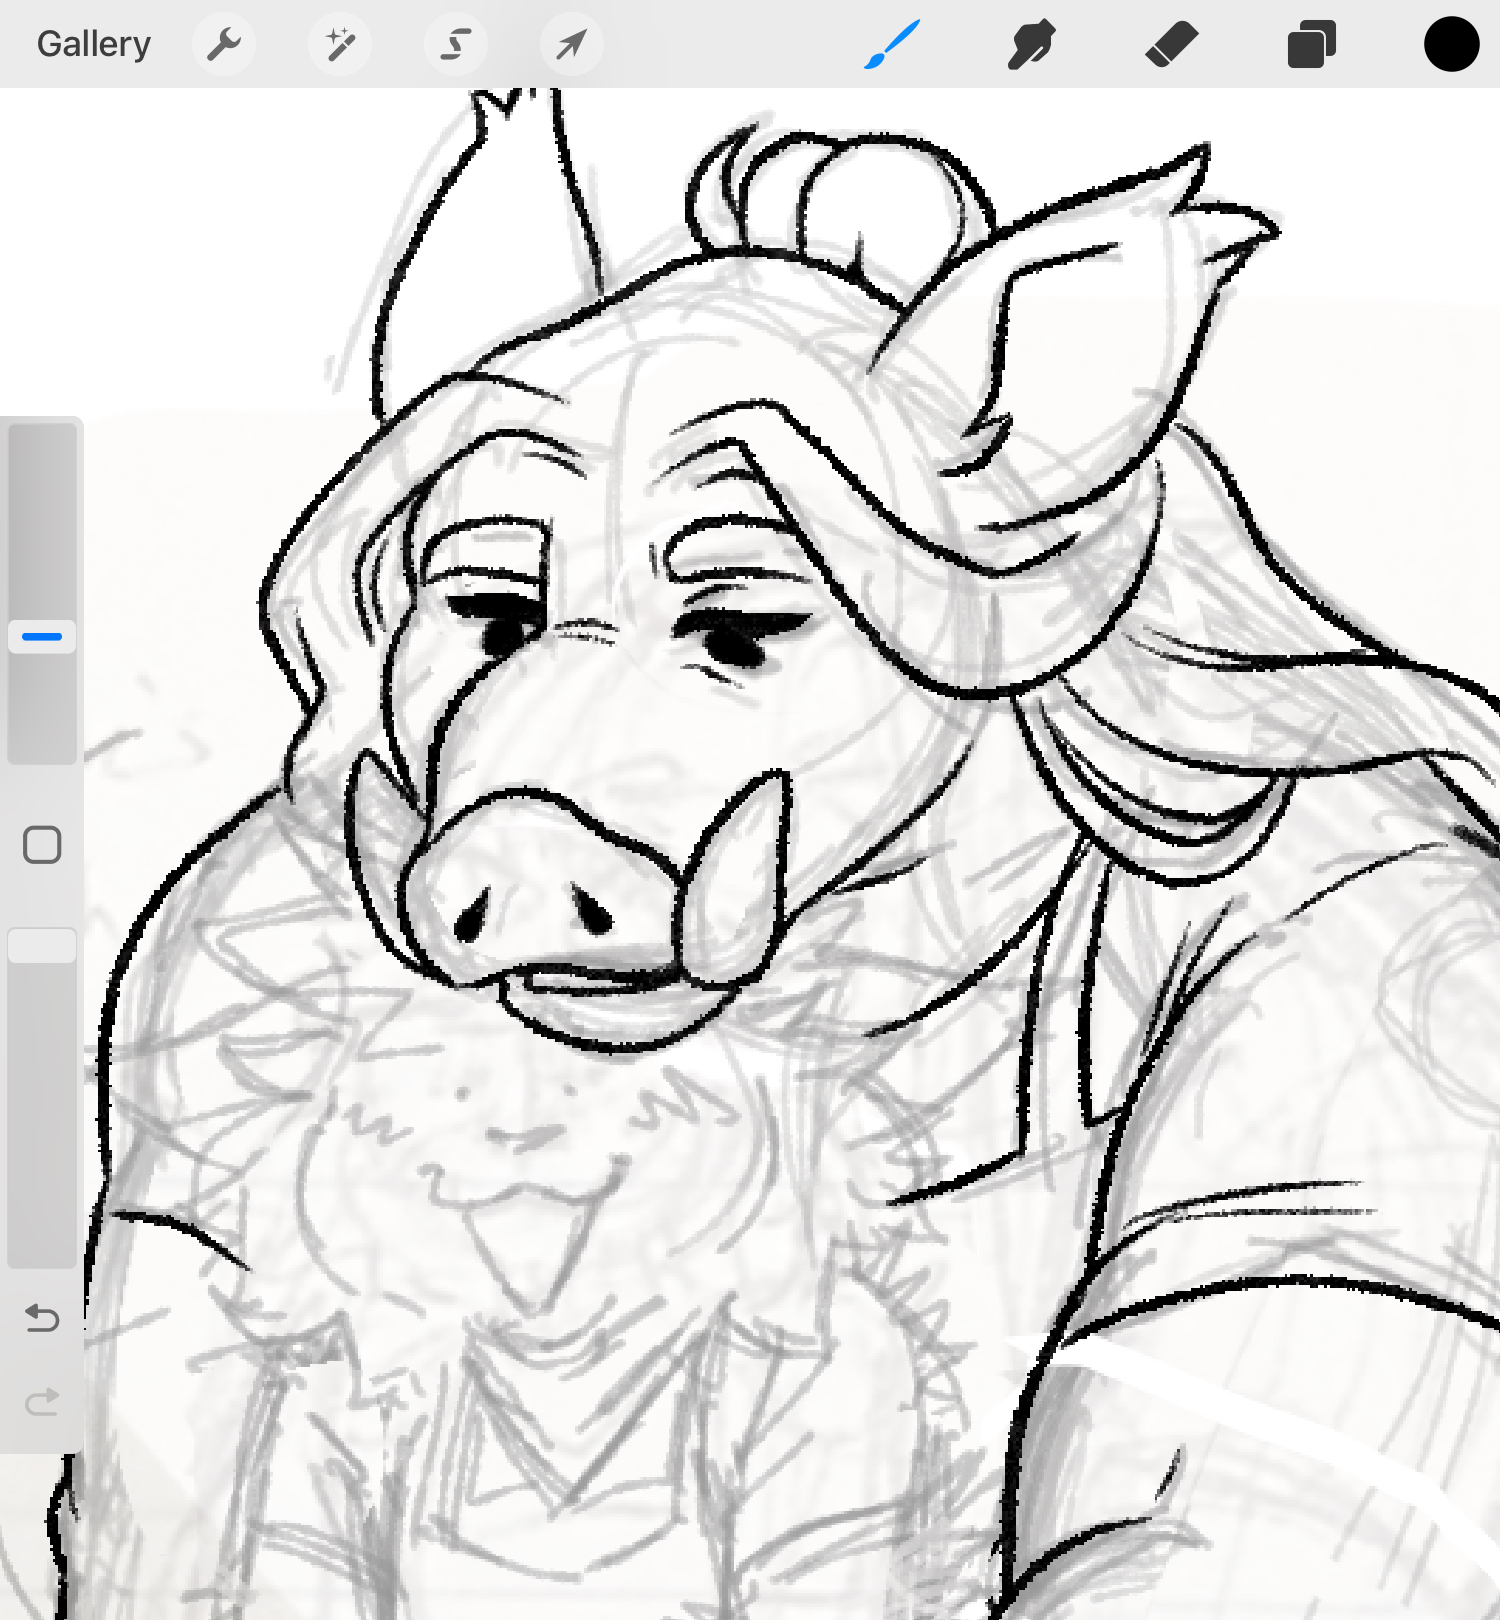Click the brush opacity slider handle
This screenshot has width=1500, height=1620.
(42, 946)
